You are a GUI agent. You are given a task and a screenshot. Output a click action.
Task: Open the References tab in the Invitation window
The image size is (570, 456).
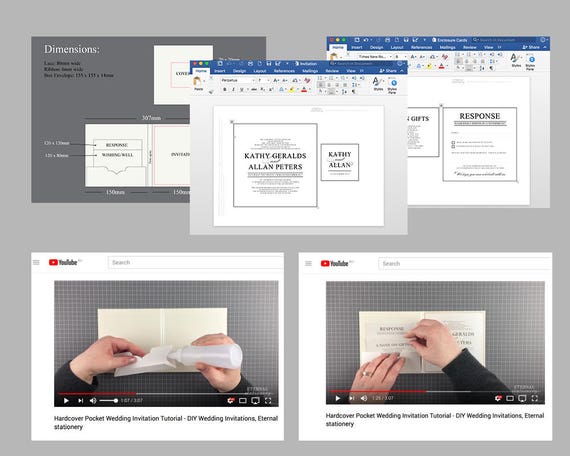point(284,71)
